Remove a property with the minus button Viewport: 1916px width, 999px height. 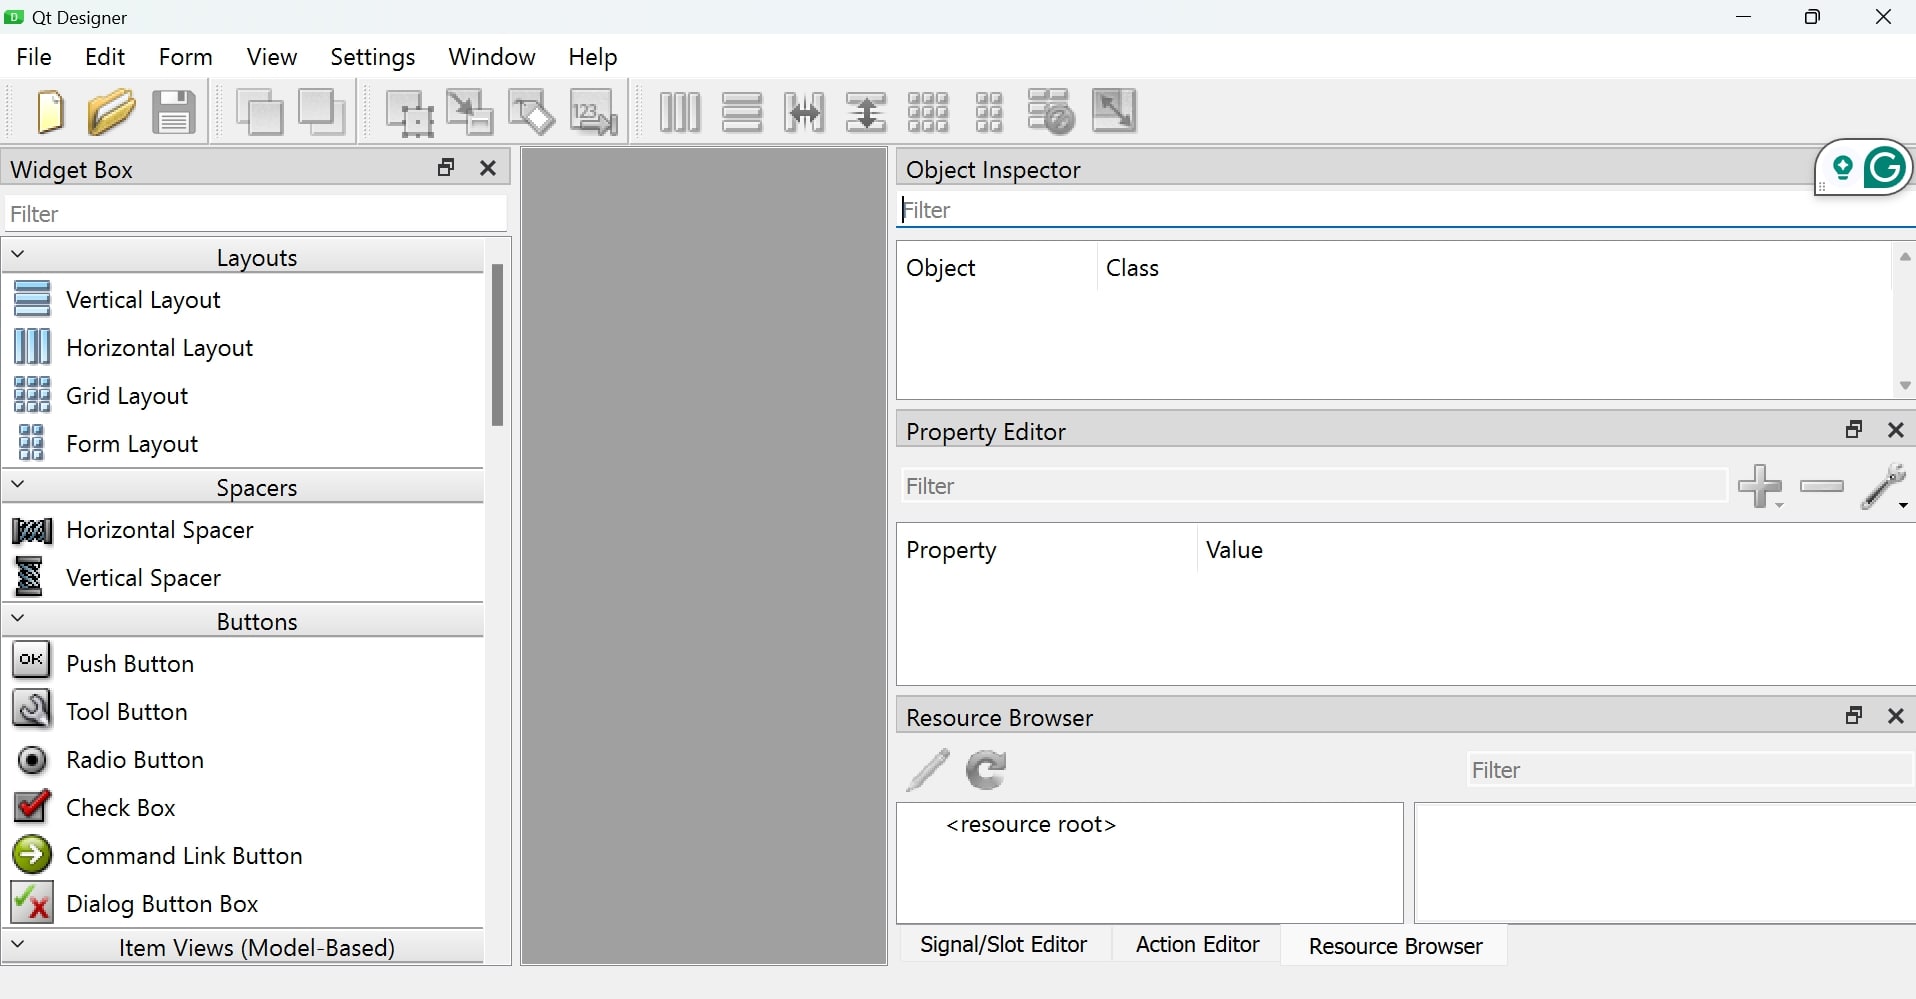1821,487
